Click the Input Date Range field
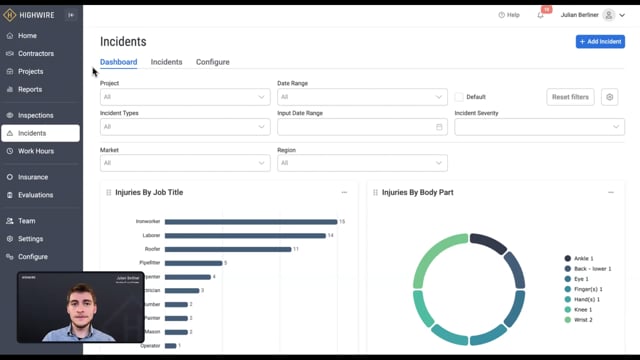Viewport: 640px width, 360px height. click(x=362, y=127)
